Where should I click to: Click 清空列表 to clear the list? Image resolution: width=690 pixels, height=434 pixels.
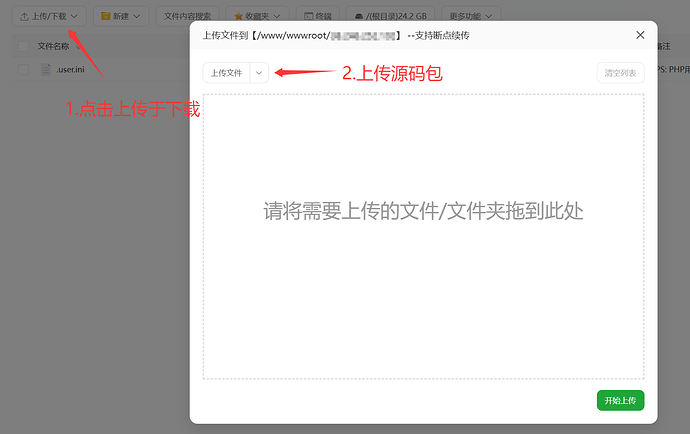(x=620, y=73)
